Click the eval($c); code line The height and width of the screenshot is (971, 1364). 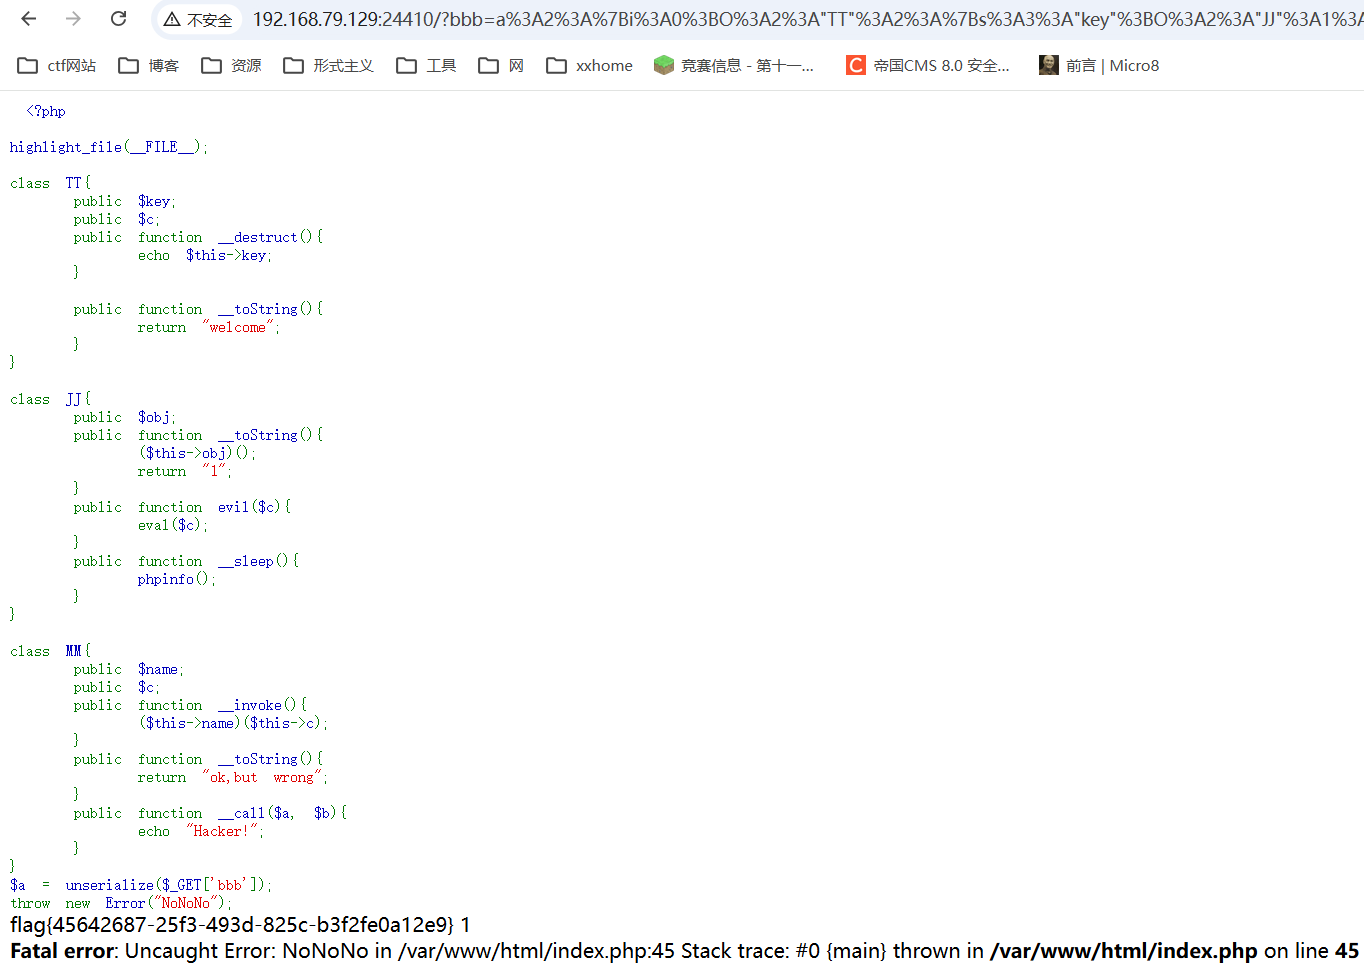point(172,525)
